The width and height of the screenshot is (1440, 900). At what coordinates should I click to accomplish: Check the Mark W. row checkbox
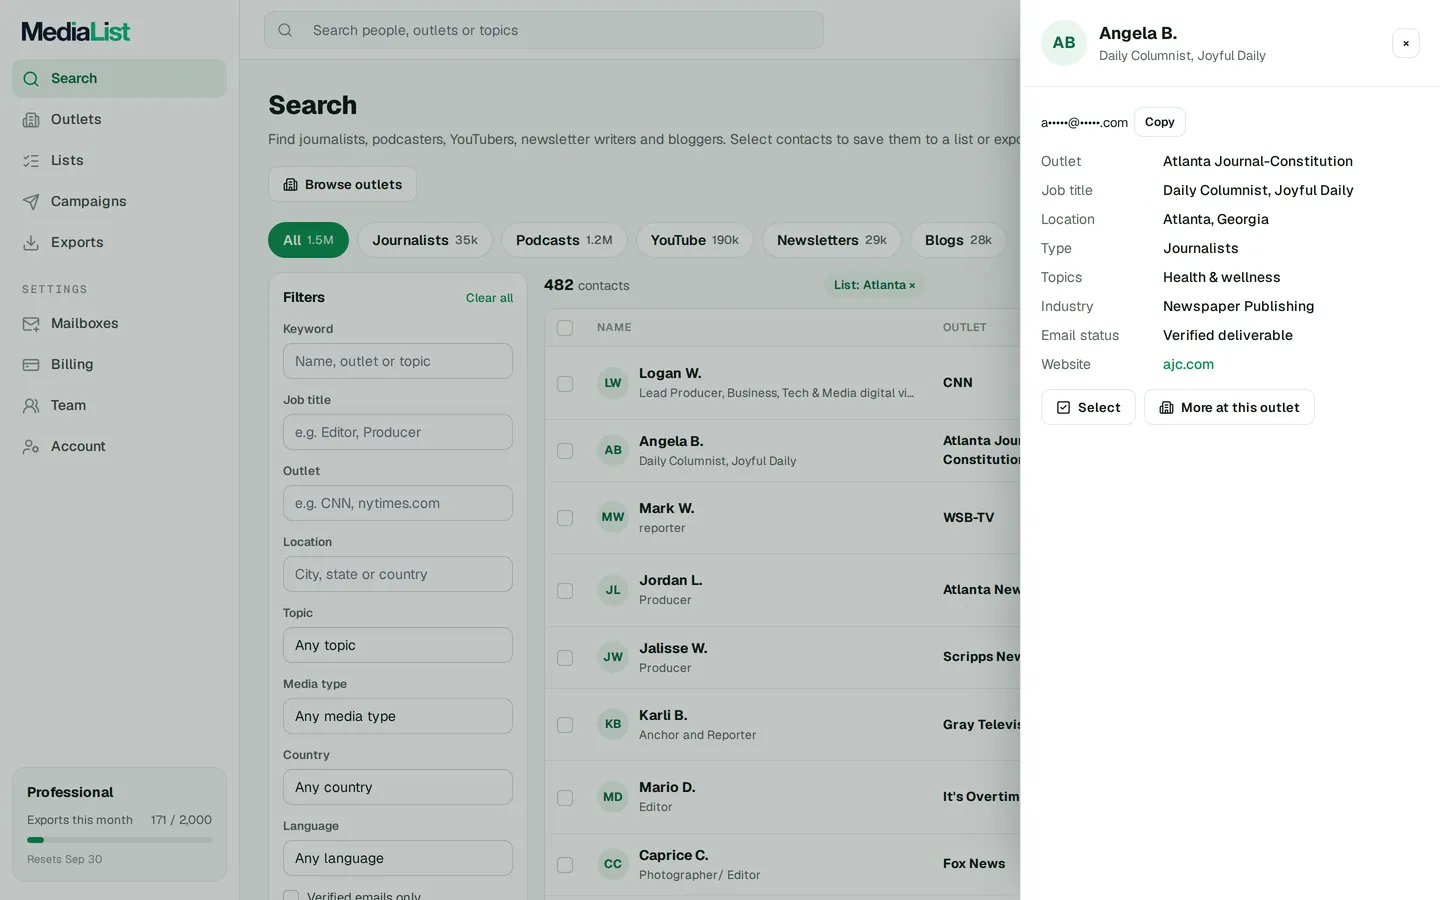(x=565, y=518)
